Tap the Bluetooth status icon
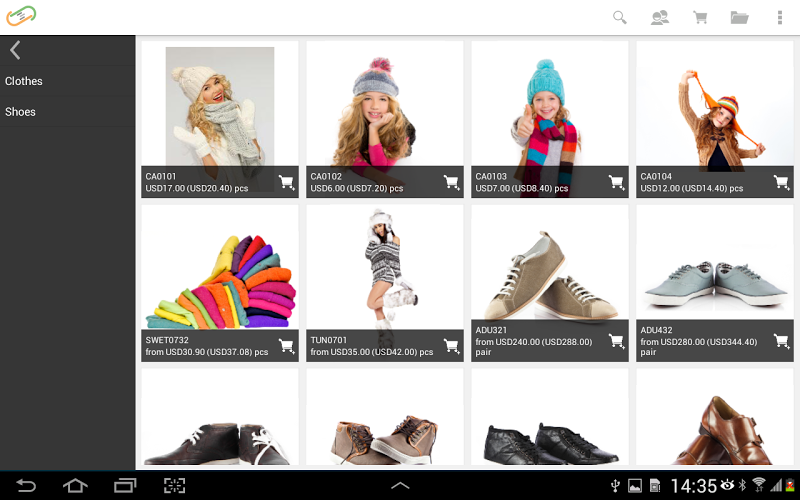The width and height of the screenshot is (800, 500). (x=742, y=485)
